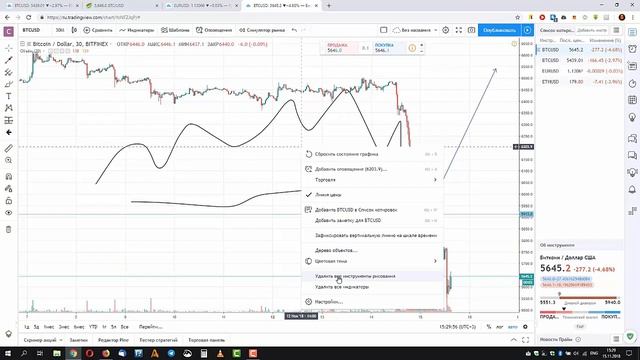Open the prediction and measurement tools

tap(9, 120)
